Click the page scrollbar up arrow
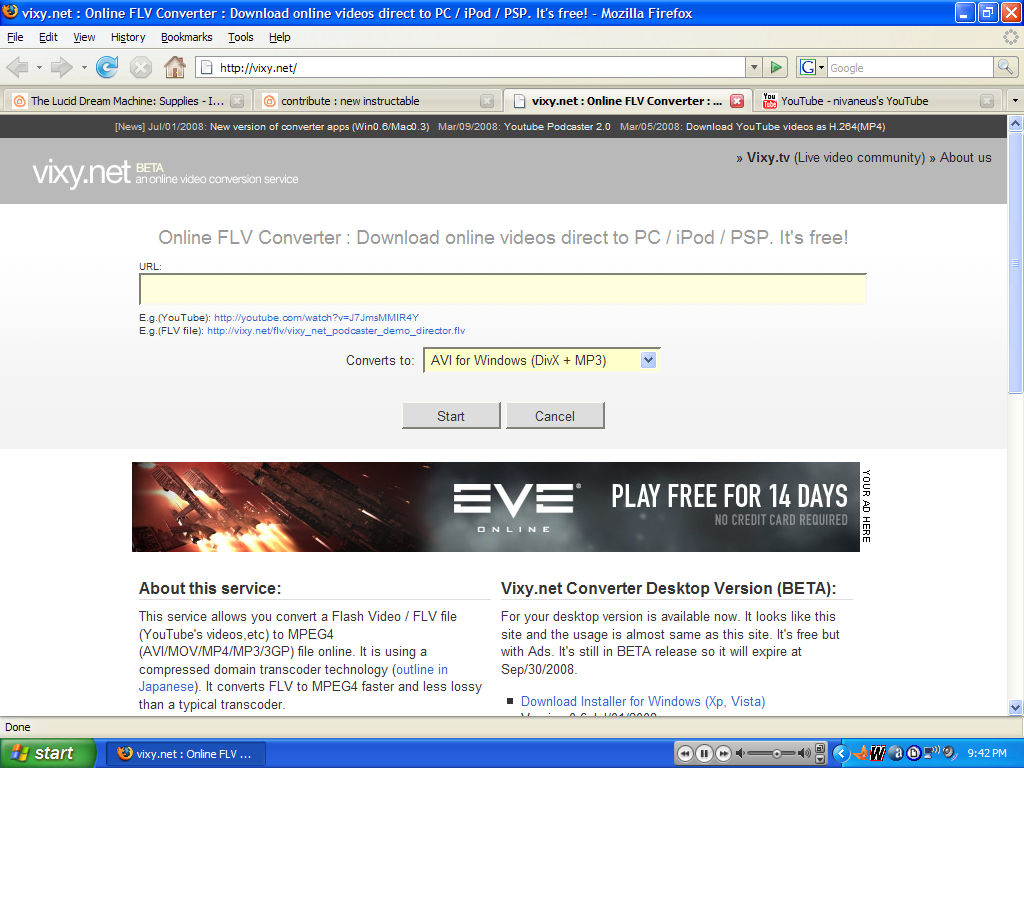Image resolution: width=1024 pixels, height=911 pixels. [x=1015, y=123]
